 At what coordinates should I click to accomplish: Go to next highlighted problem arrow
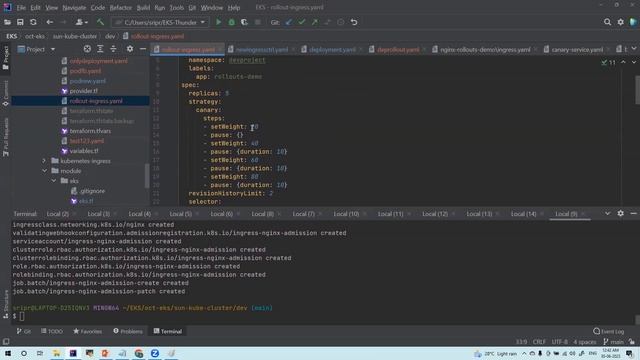633,62
